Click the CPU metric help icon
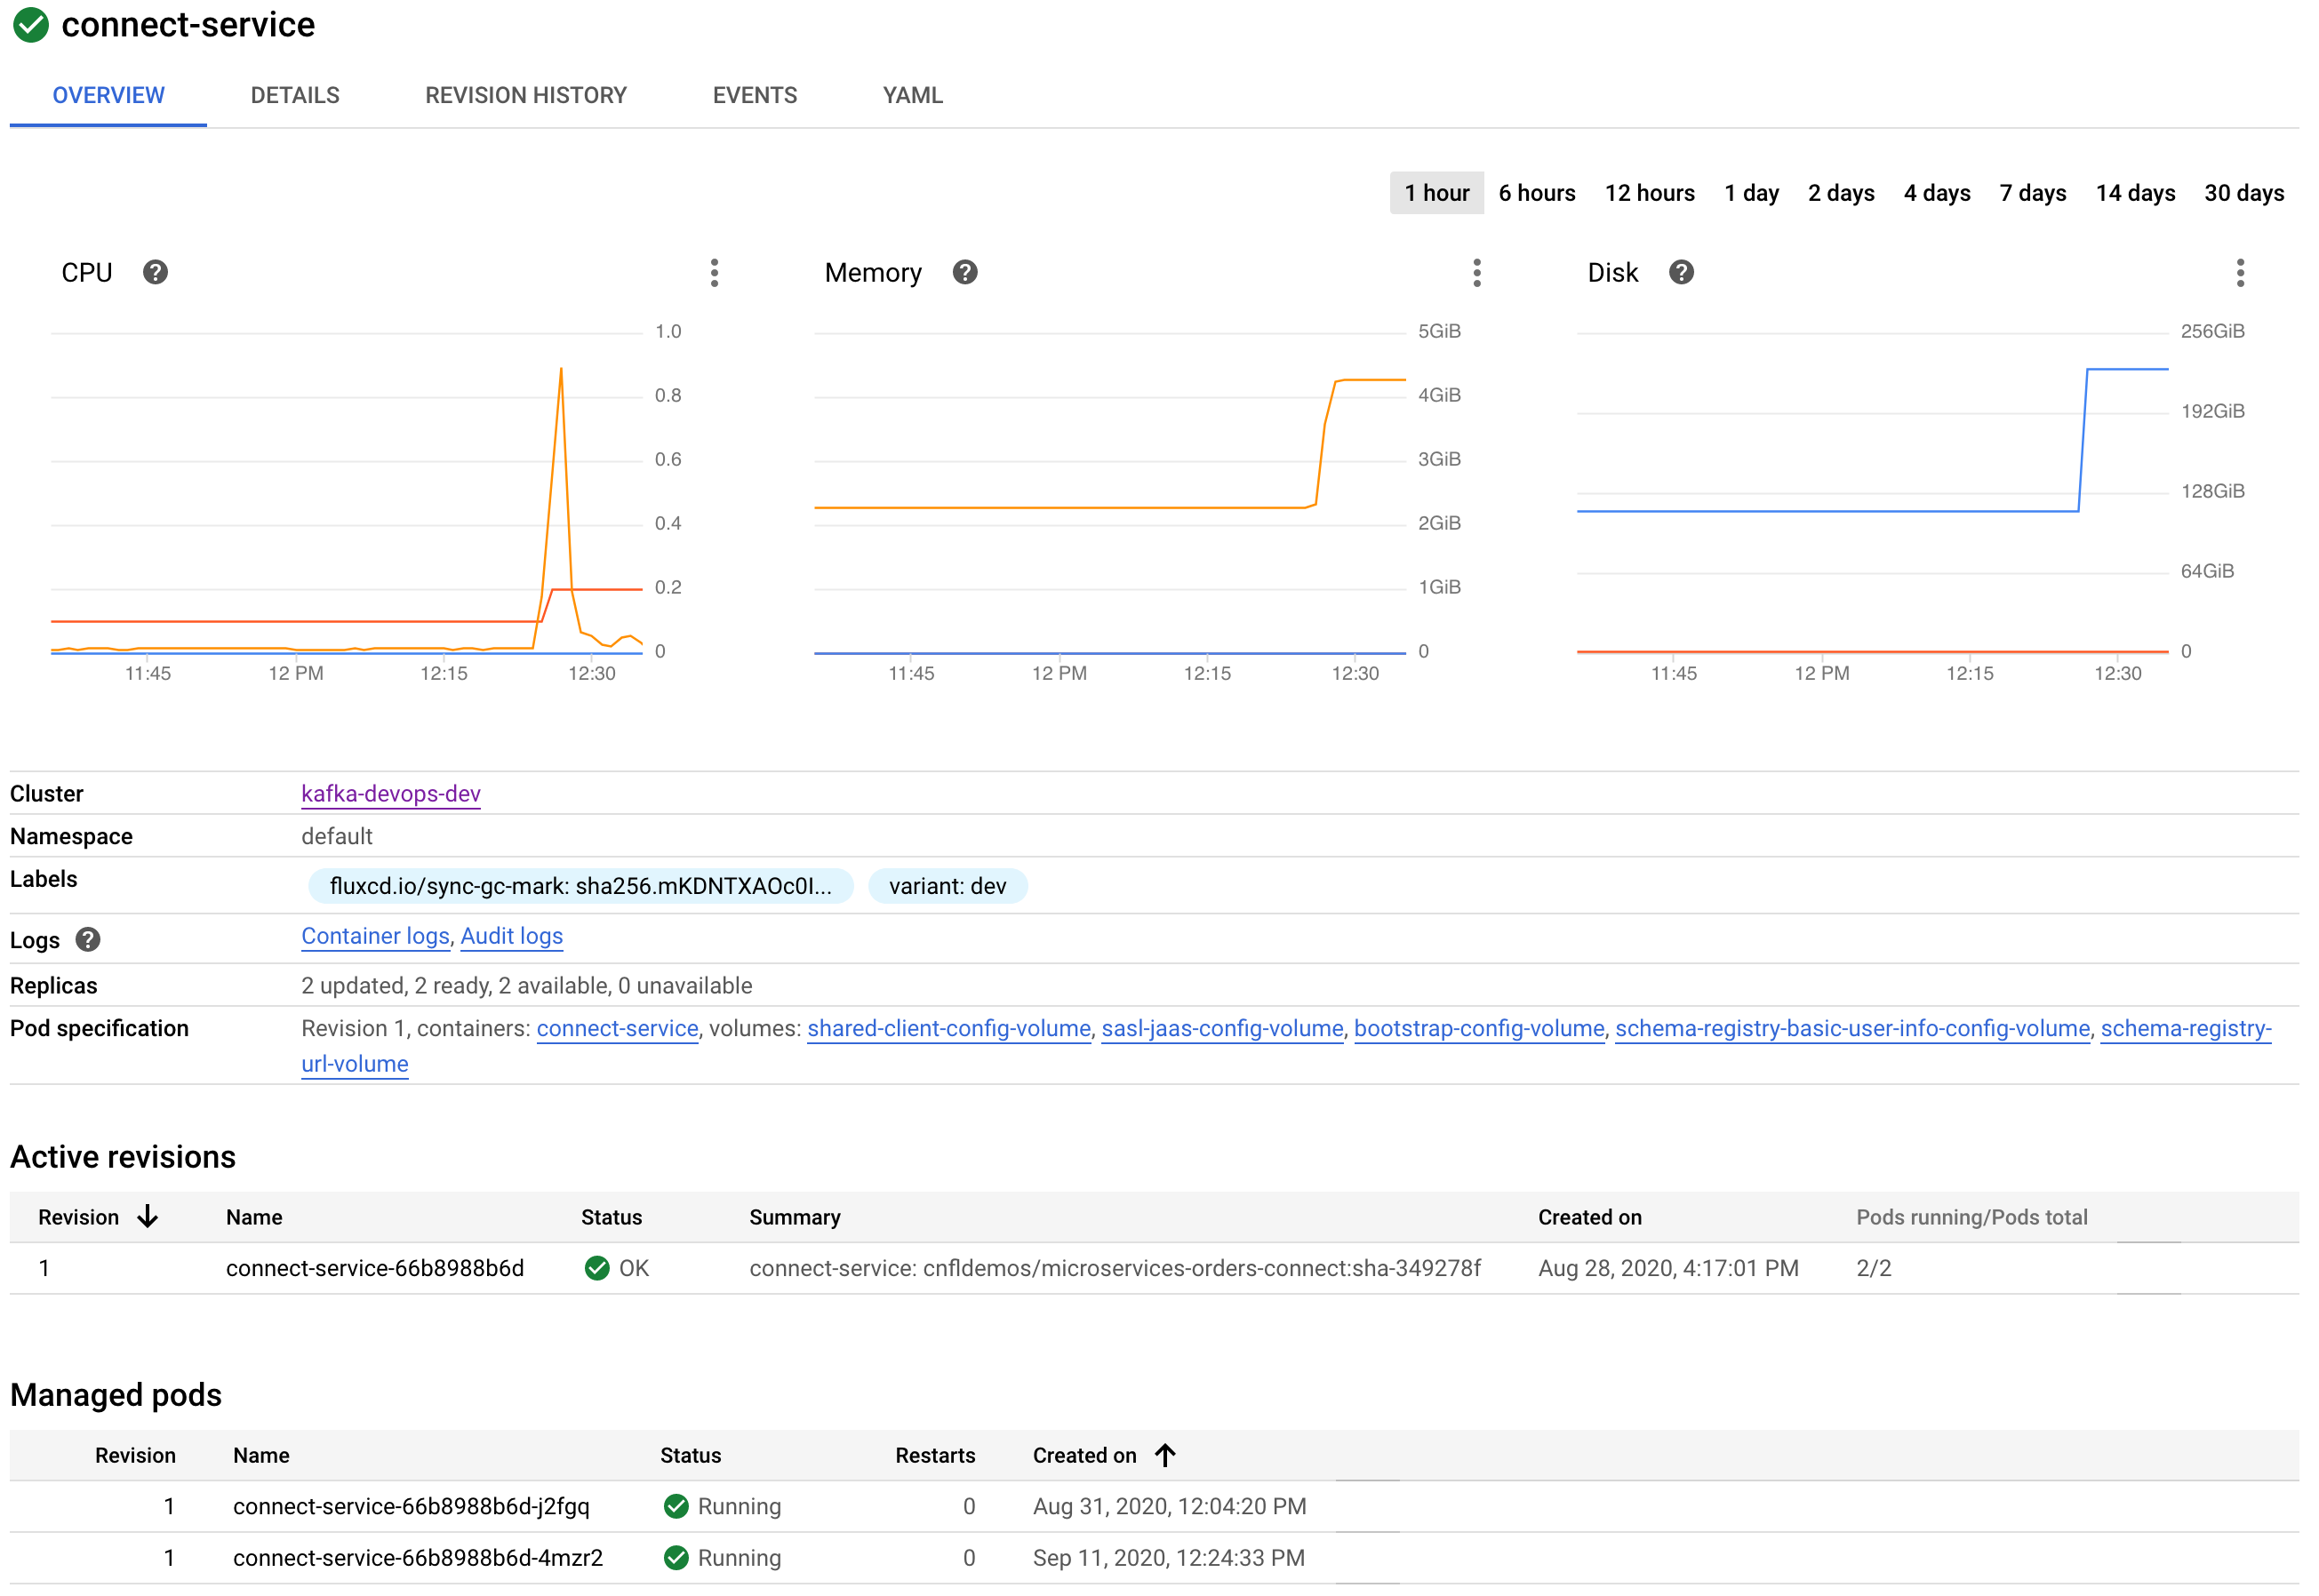 pyautogui.click(x=153, y=271)
